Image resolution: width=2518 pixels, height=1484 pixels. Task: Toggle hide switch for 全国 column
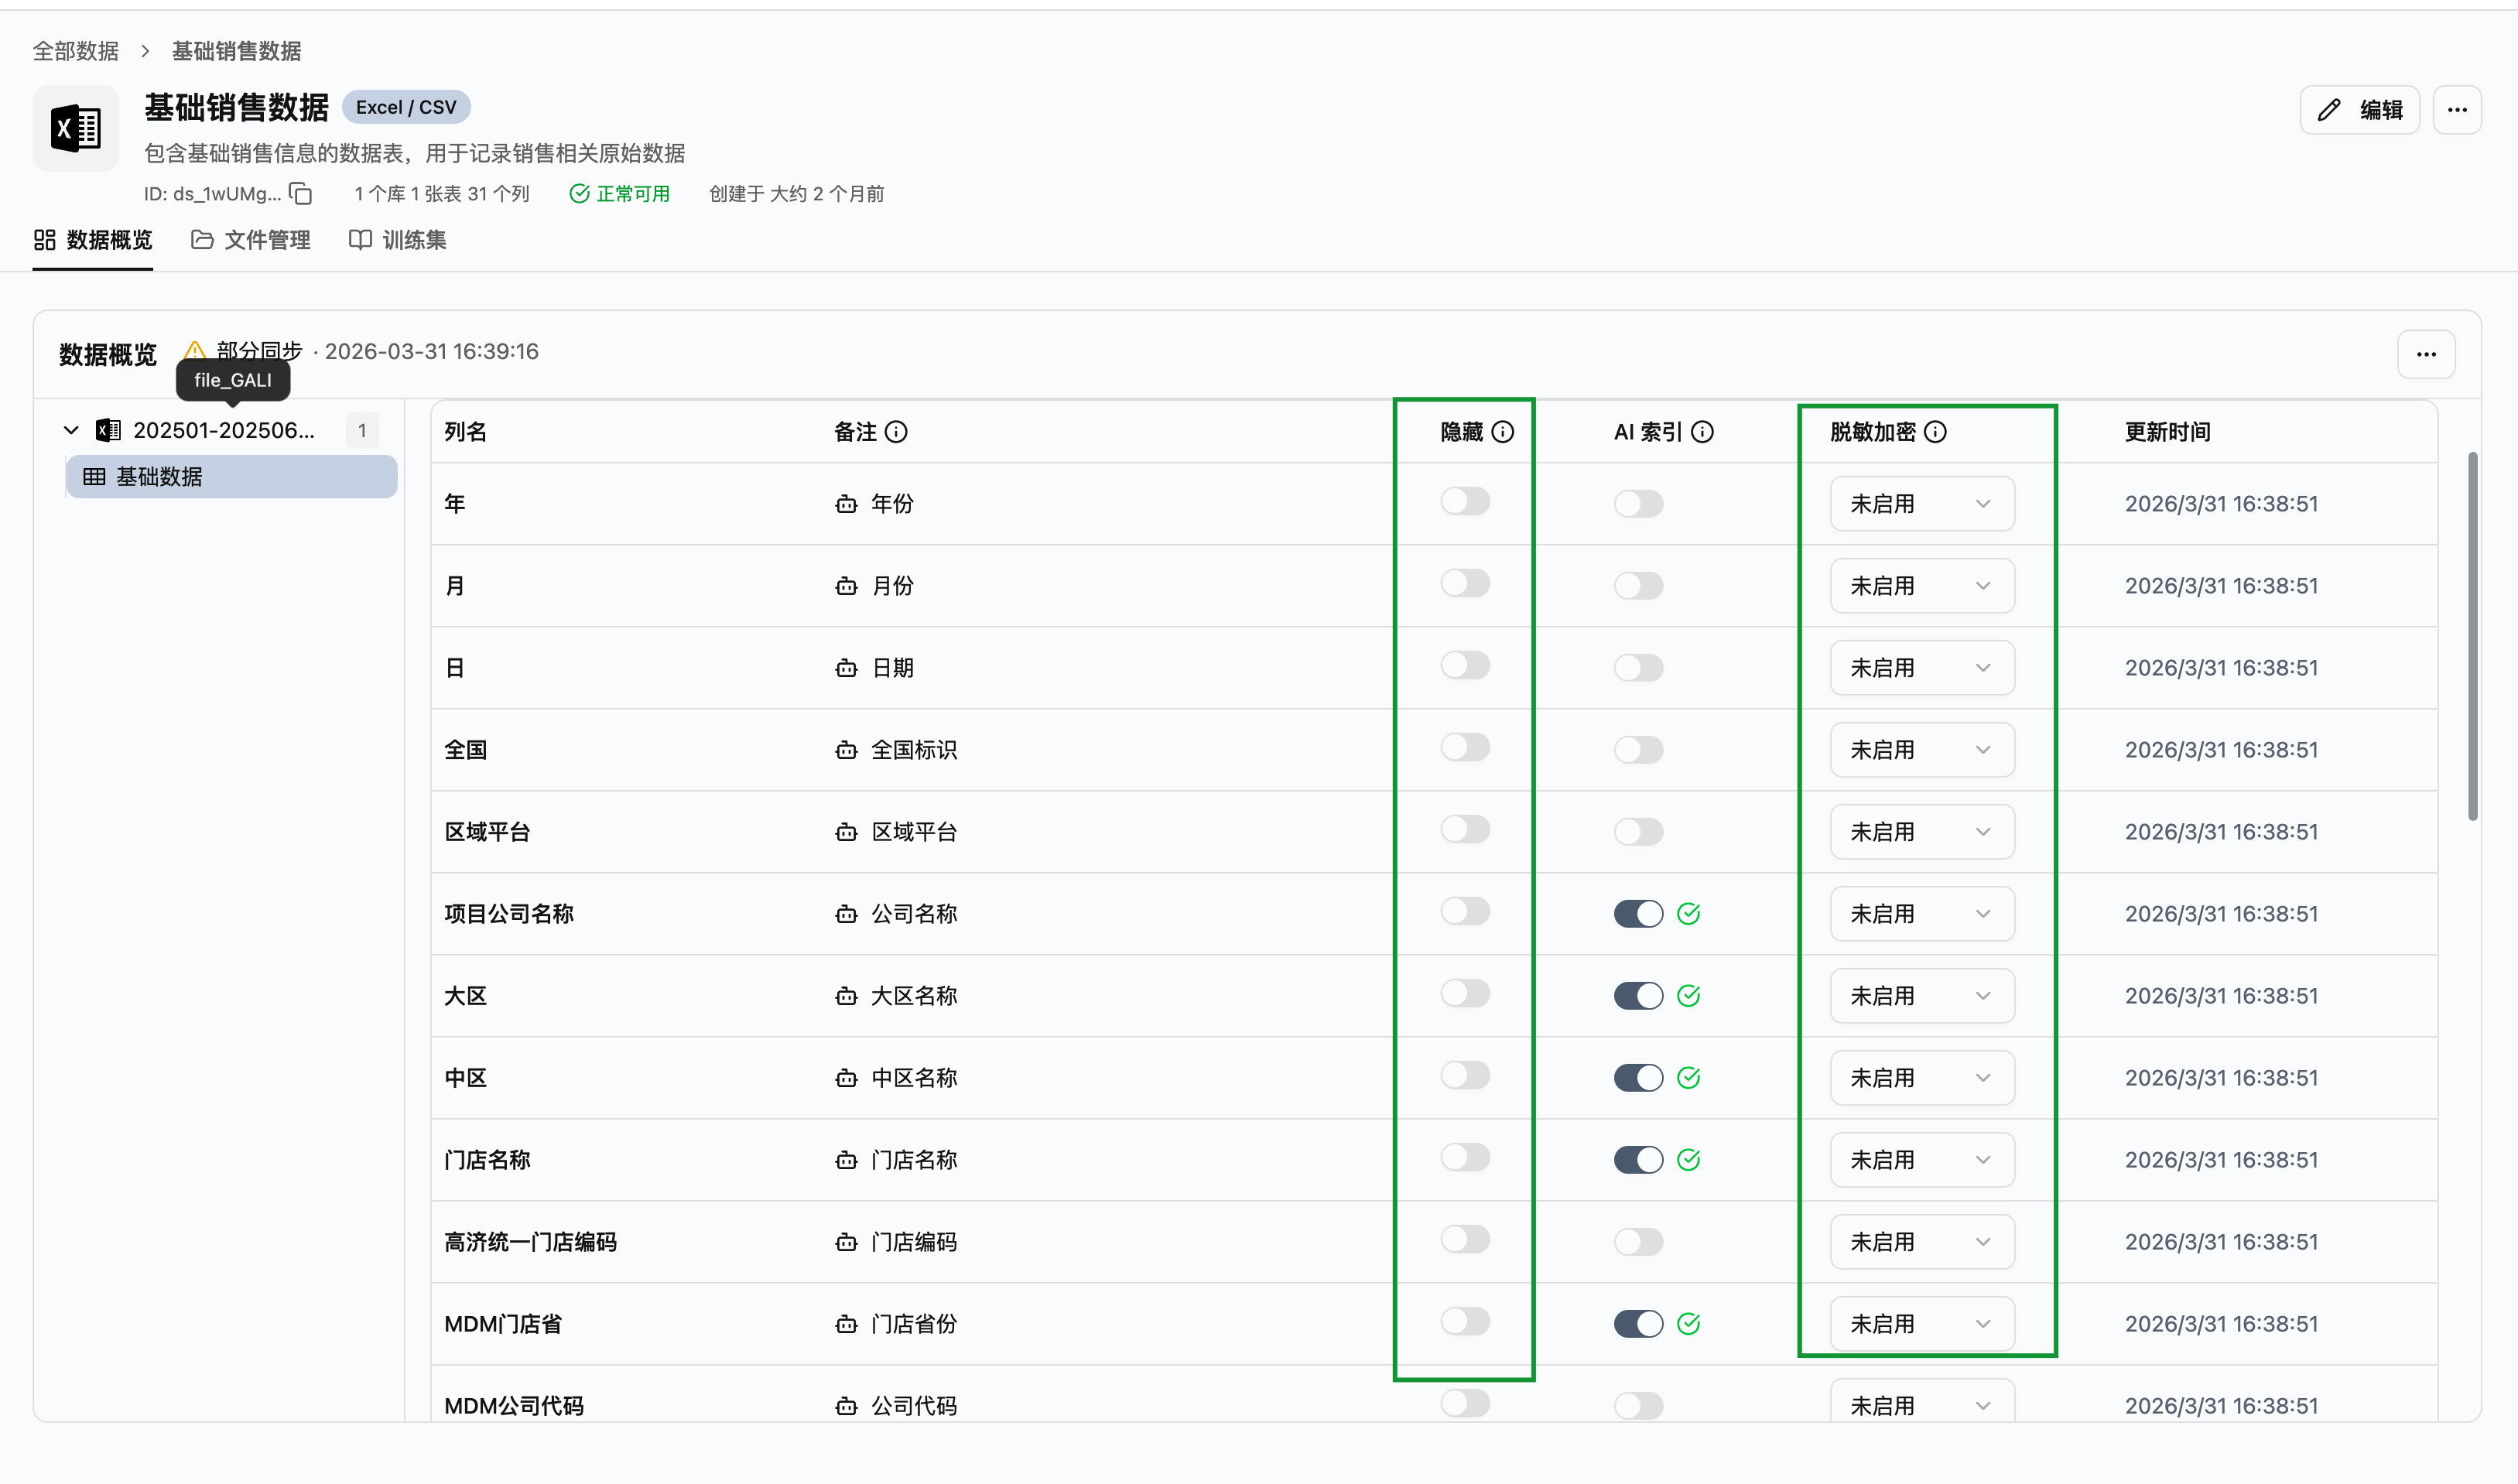1465,747
